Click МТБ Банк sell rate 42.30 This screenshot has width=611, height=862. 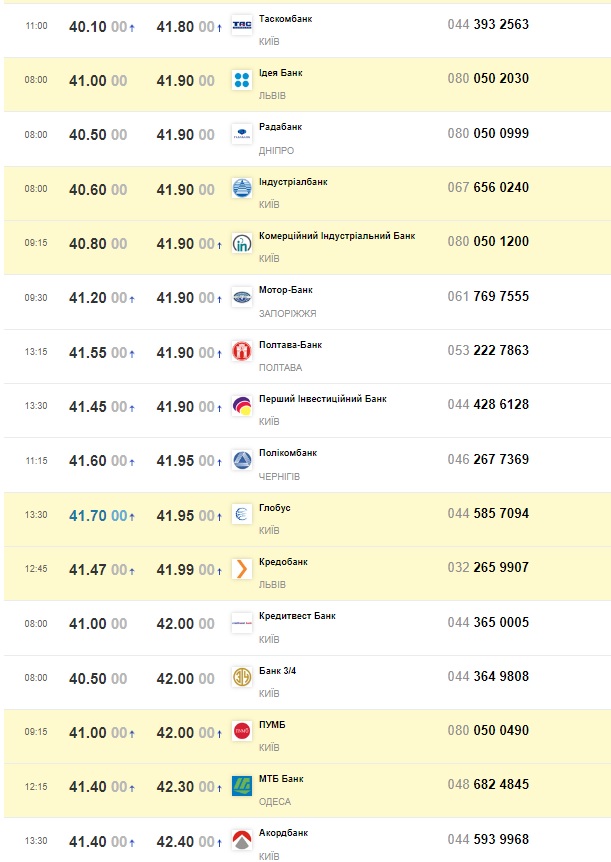click(175, 787)
